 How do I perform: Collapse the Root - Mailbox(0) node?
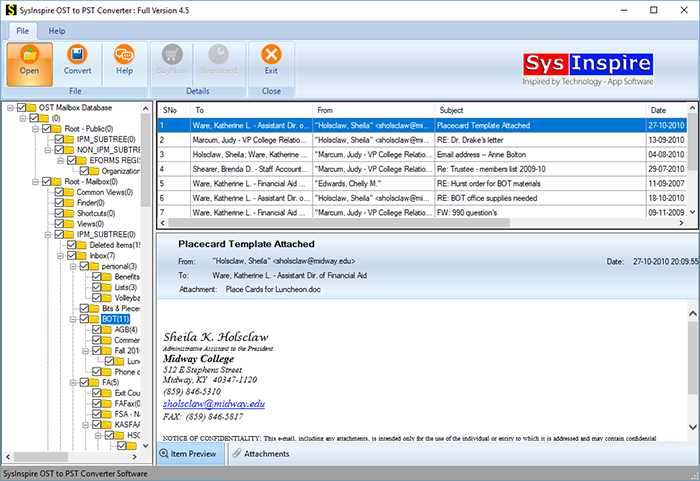[x=35, y=182]
